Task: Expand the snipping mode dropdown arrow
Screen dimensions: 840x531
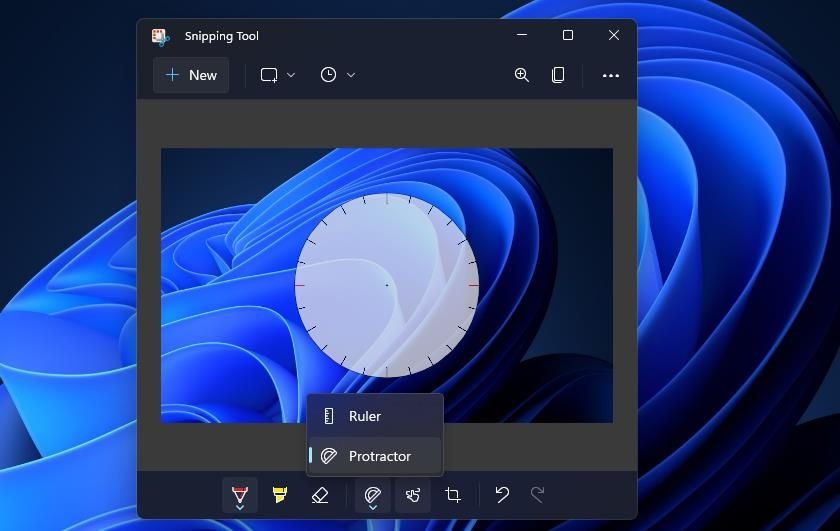Action: click(291, 75)
